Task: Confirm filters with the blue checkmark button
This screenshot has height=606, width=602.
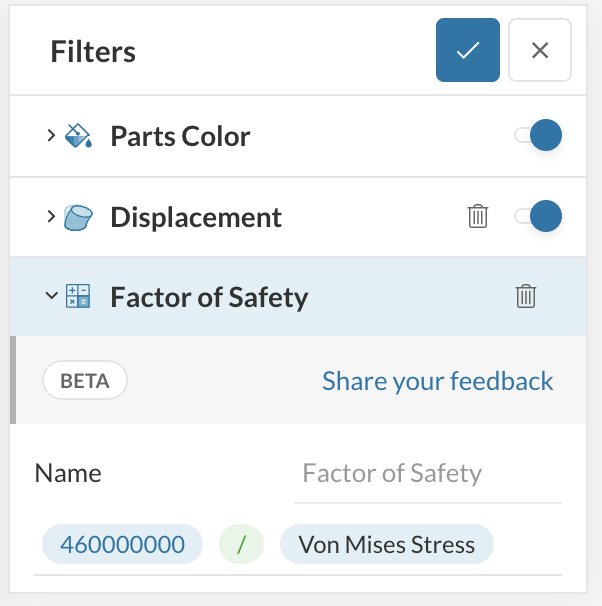Action: (x=467, y=50)
